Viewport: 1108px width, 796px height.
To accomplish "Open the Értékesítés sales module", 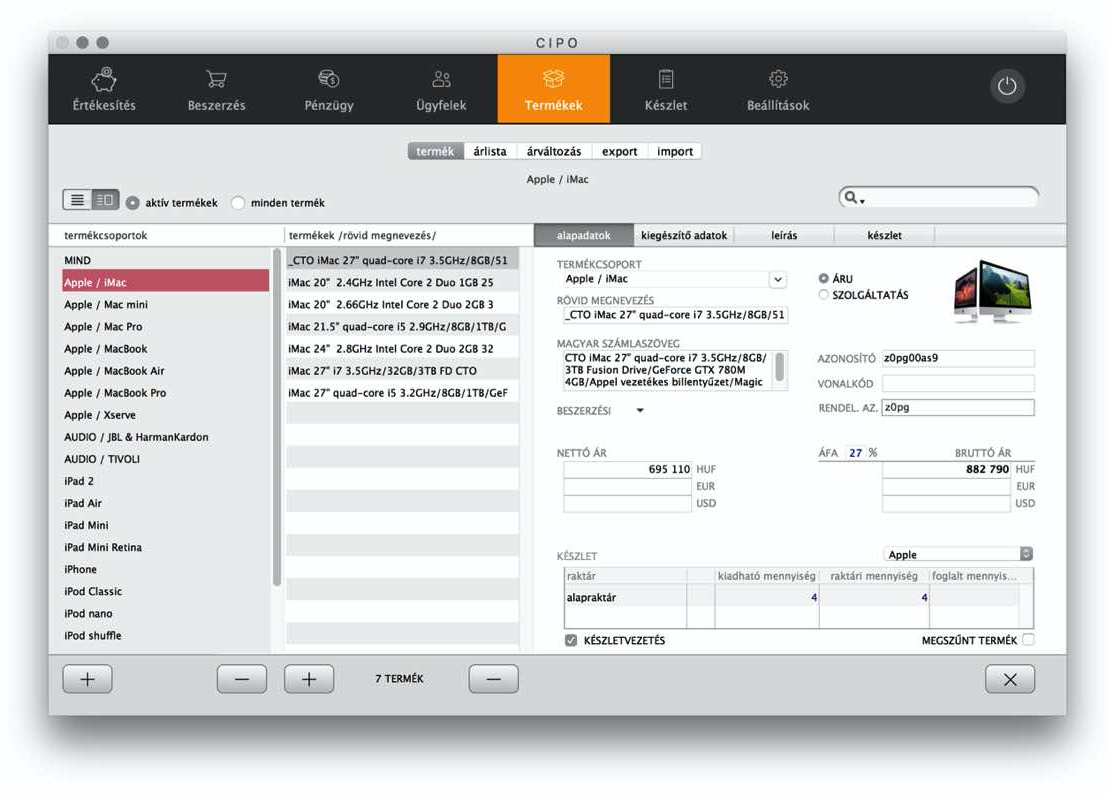I will point(104,90).
